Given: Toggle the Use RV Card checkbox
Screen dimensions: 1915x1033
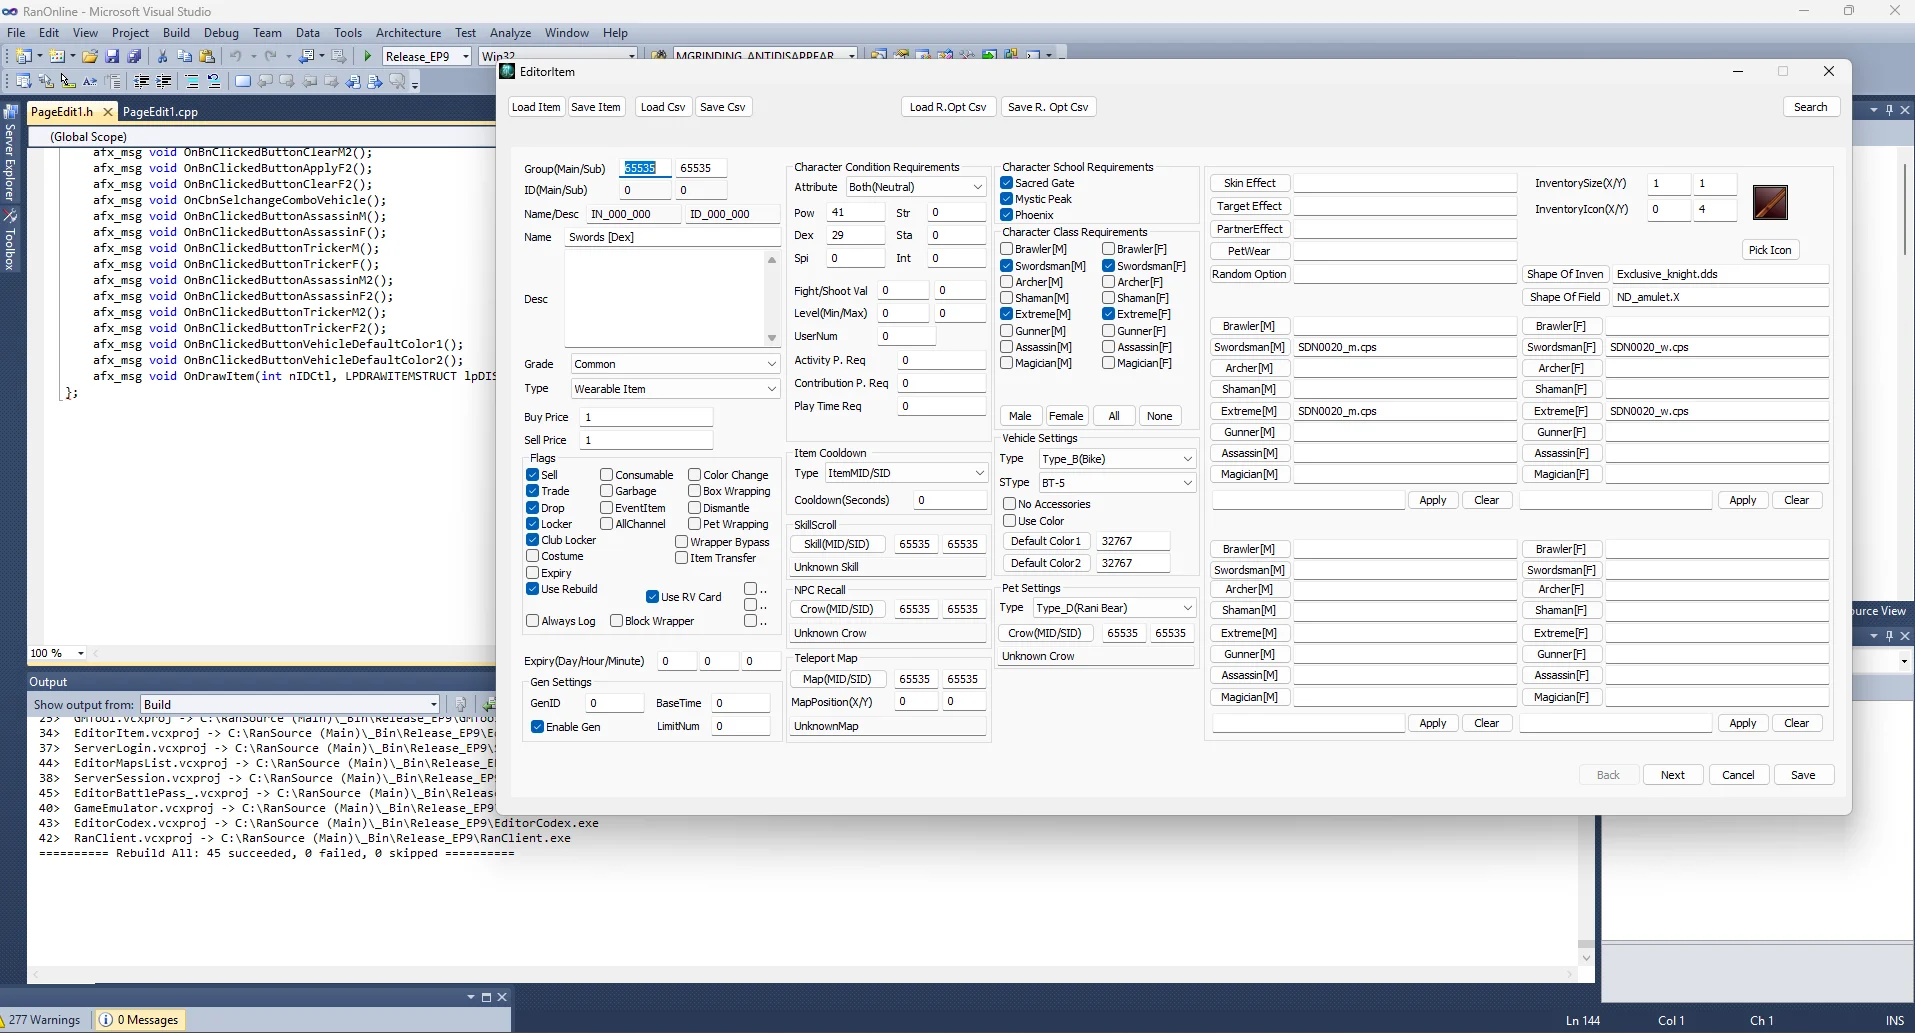Looking at the screenshot, I should [652, 597].
